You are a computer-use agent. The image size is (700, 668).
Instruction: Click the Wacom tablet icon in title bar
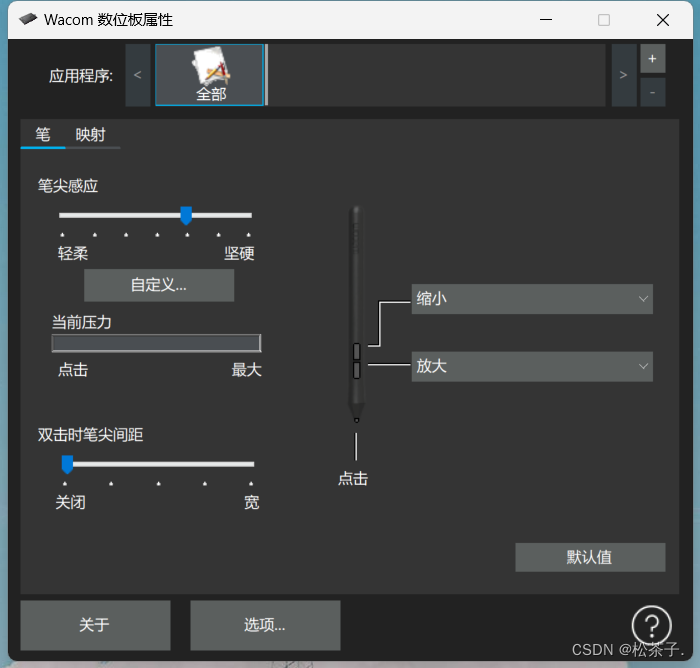point(28,19)
